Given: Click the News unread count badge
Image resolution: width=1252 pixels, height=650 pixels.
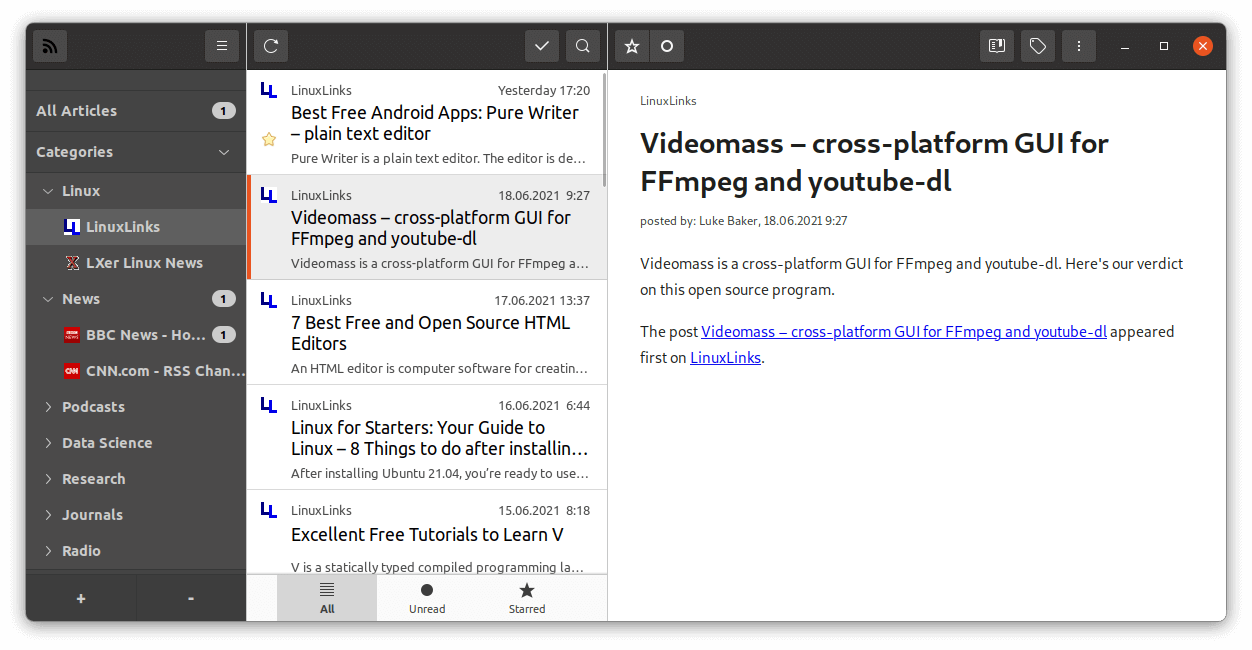Looking at the screenshot, I should pos(224,299).
